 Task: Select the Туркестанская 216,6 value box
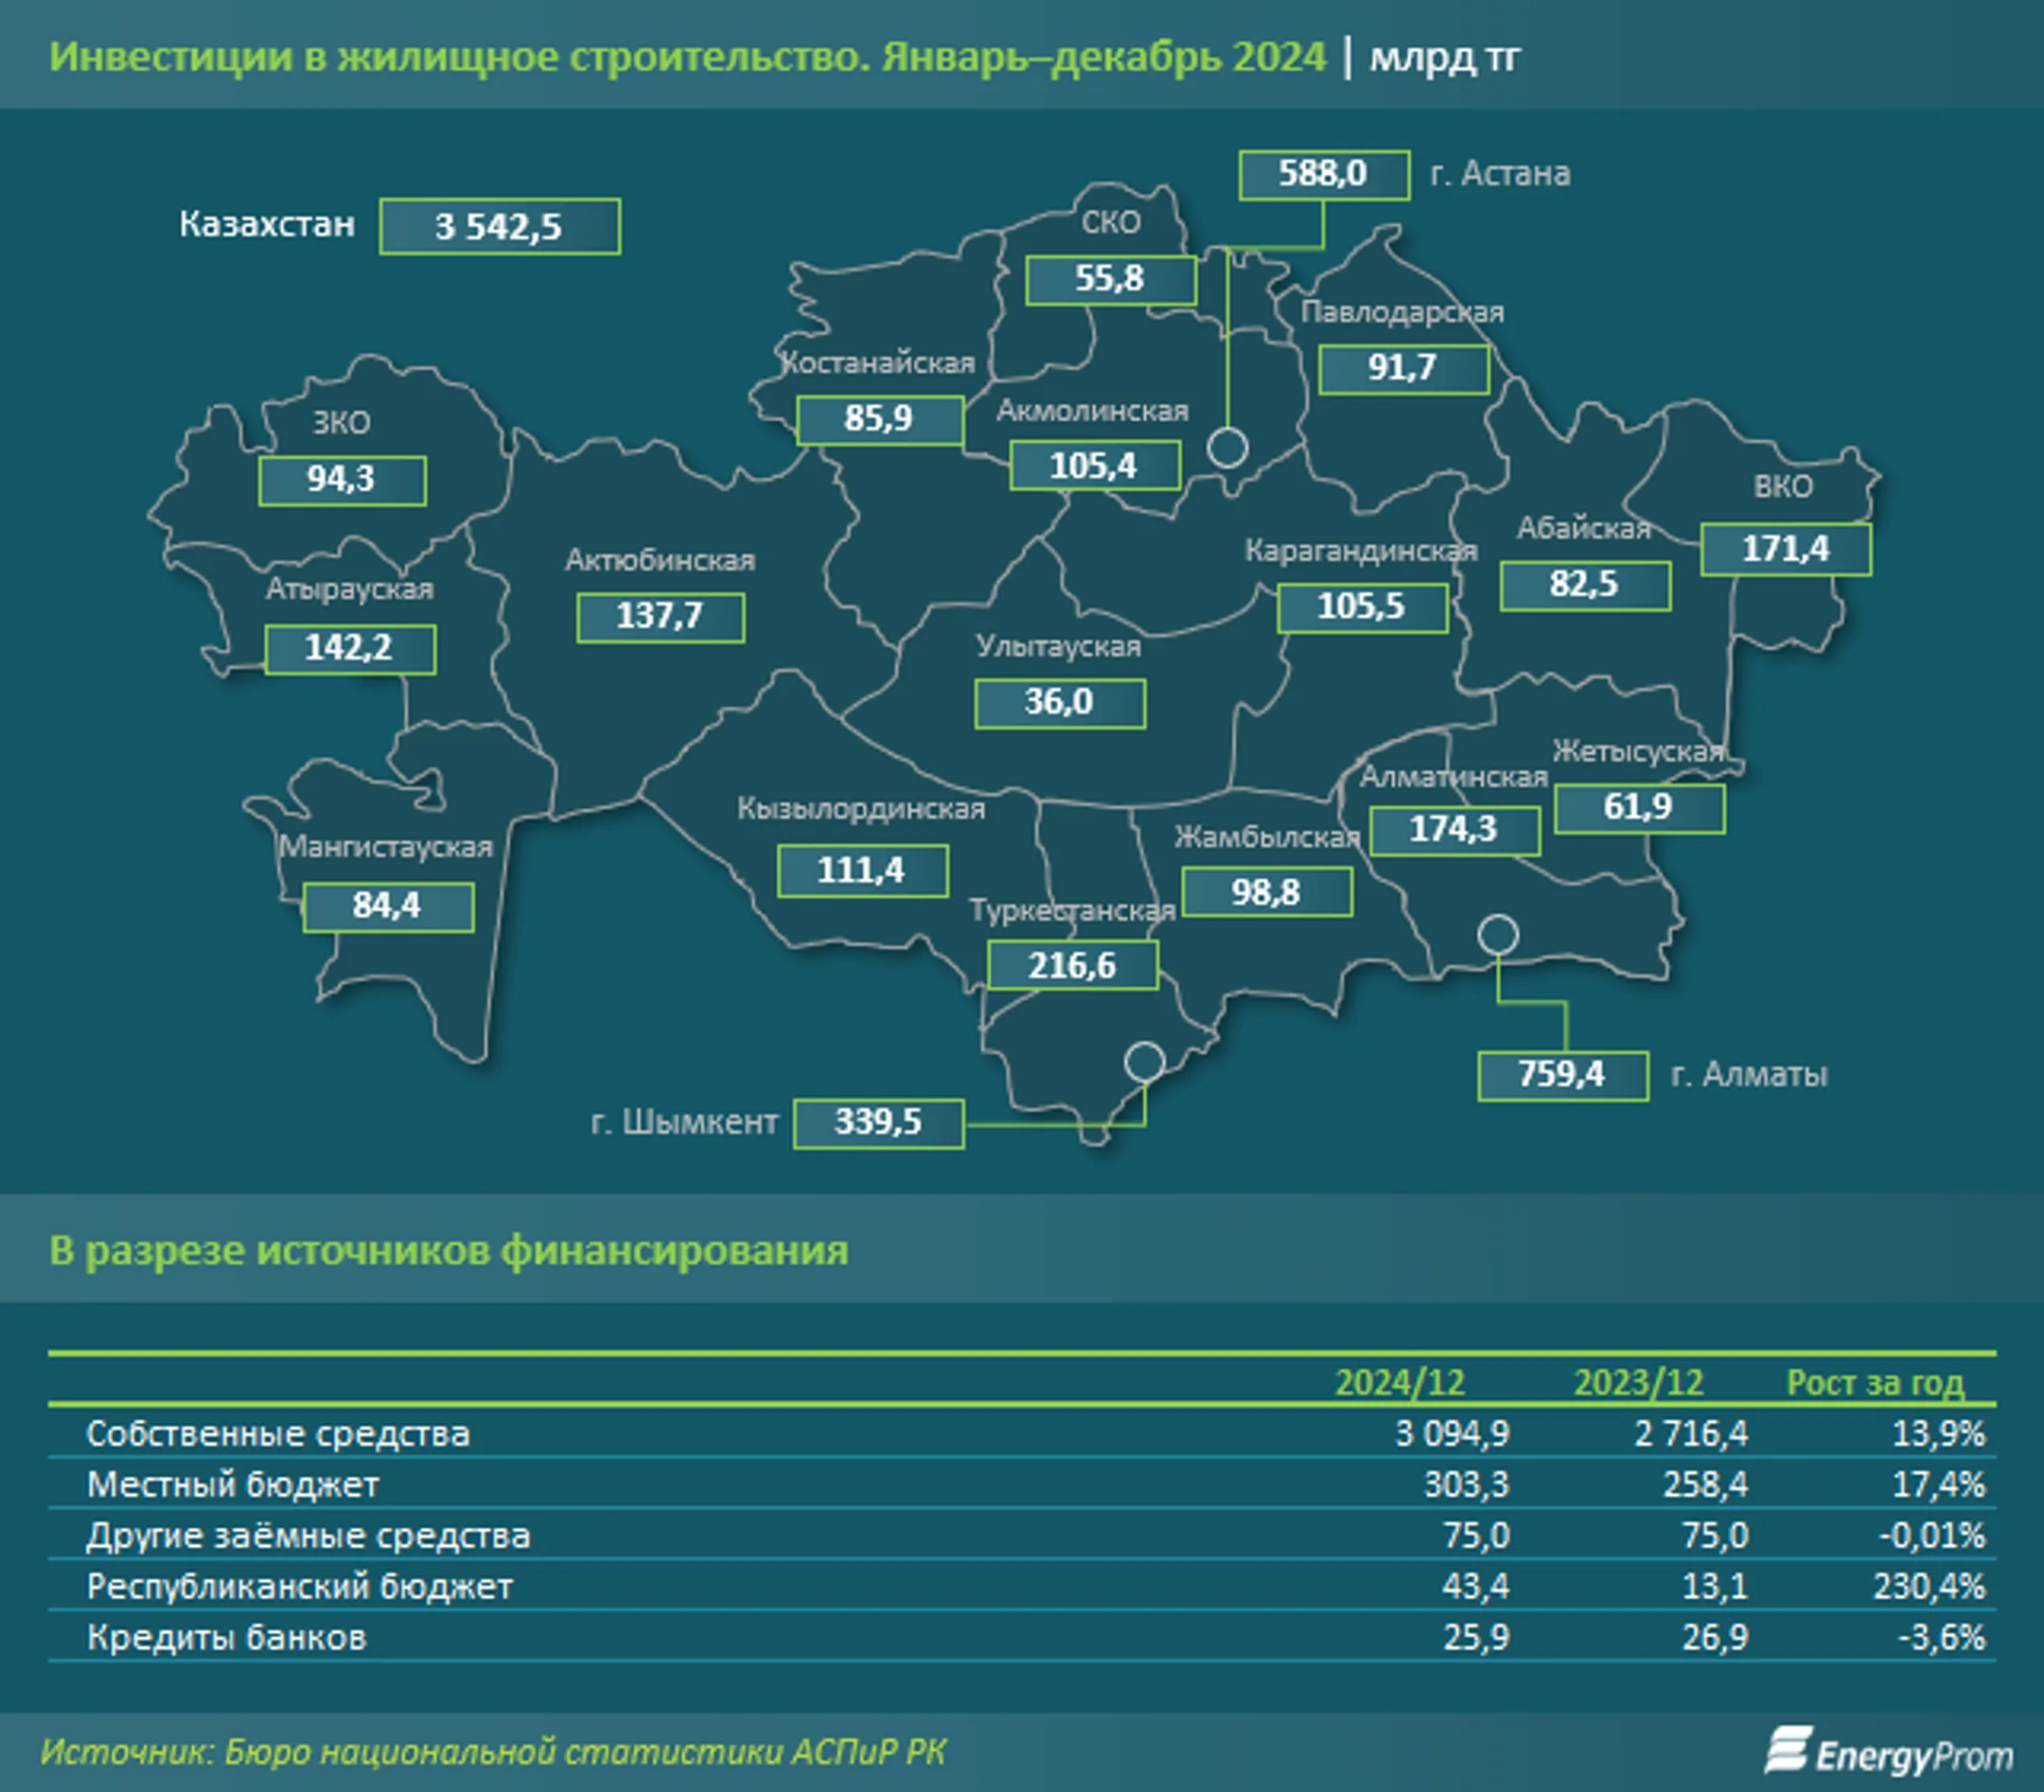click(1072, 966)
